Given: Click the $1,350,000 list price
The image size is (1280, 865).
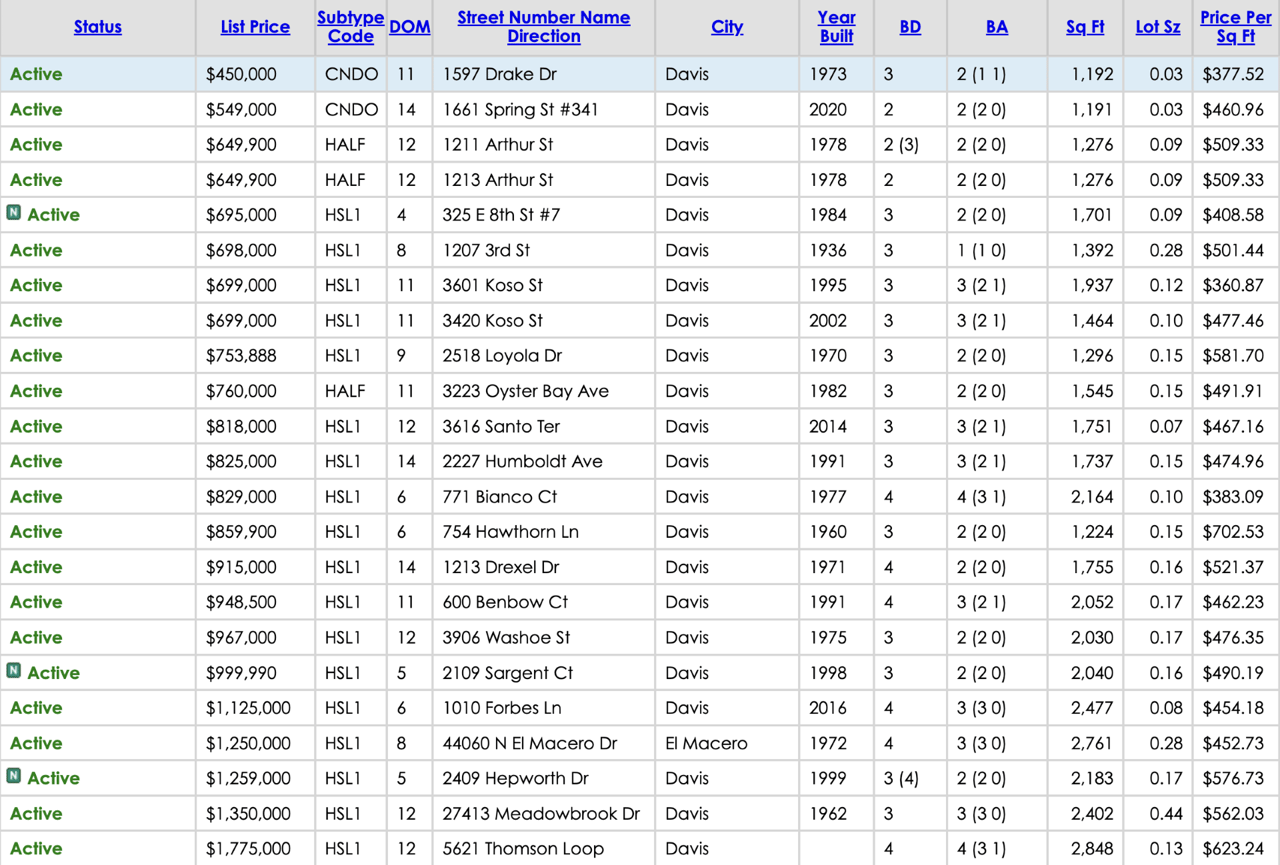Looking at the screenshot, I should click(248, 814).
